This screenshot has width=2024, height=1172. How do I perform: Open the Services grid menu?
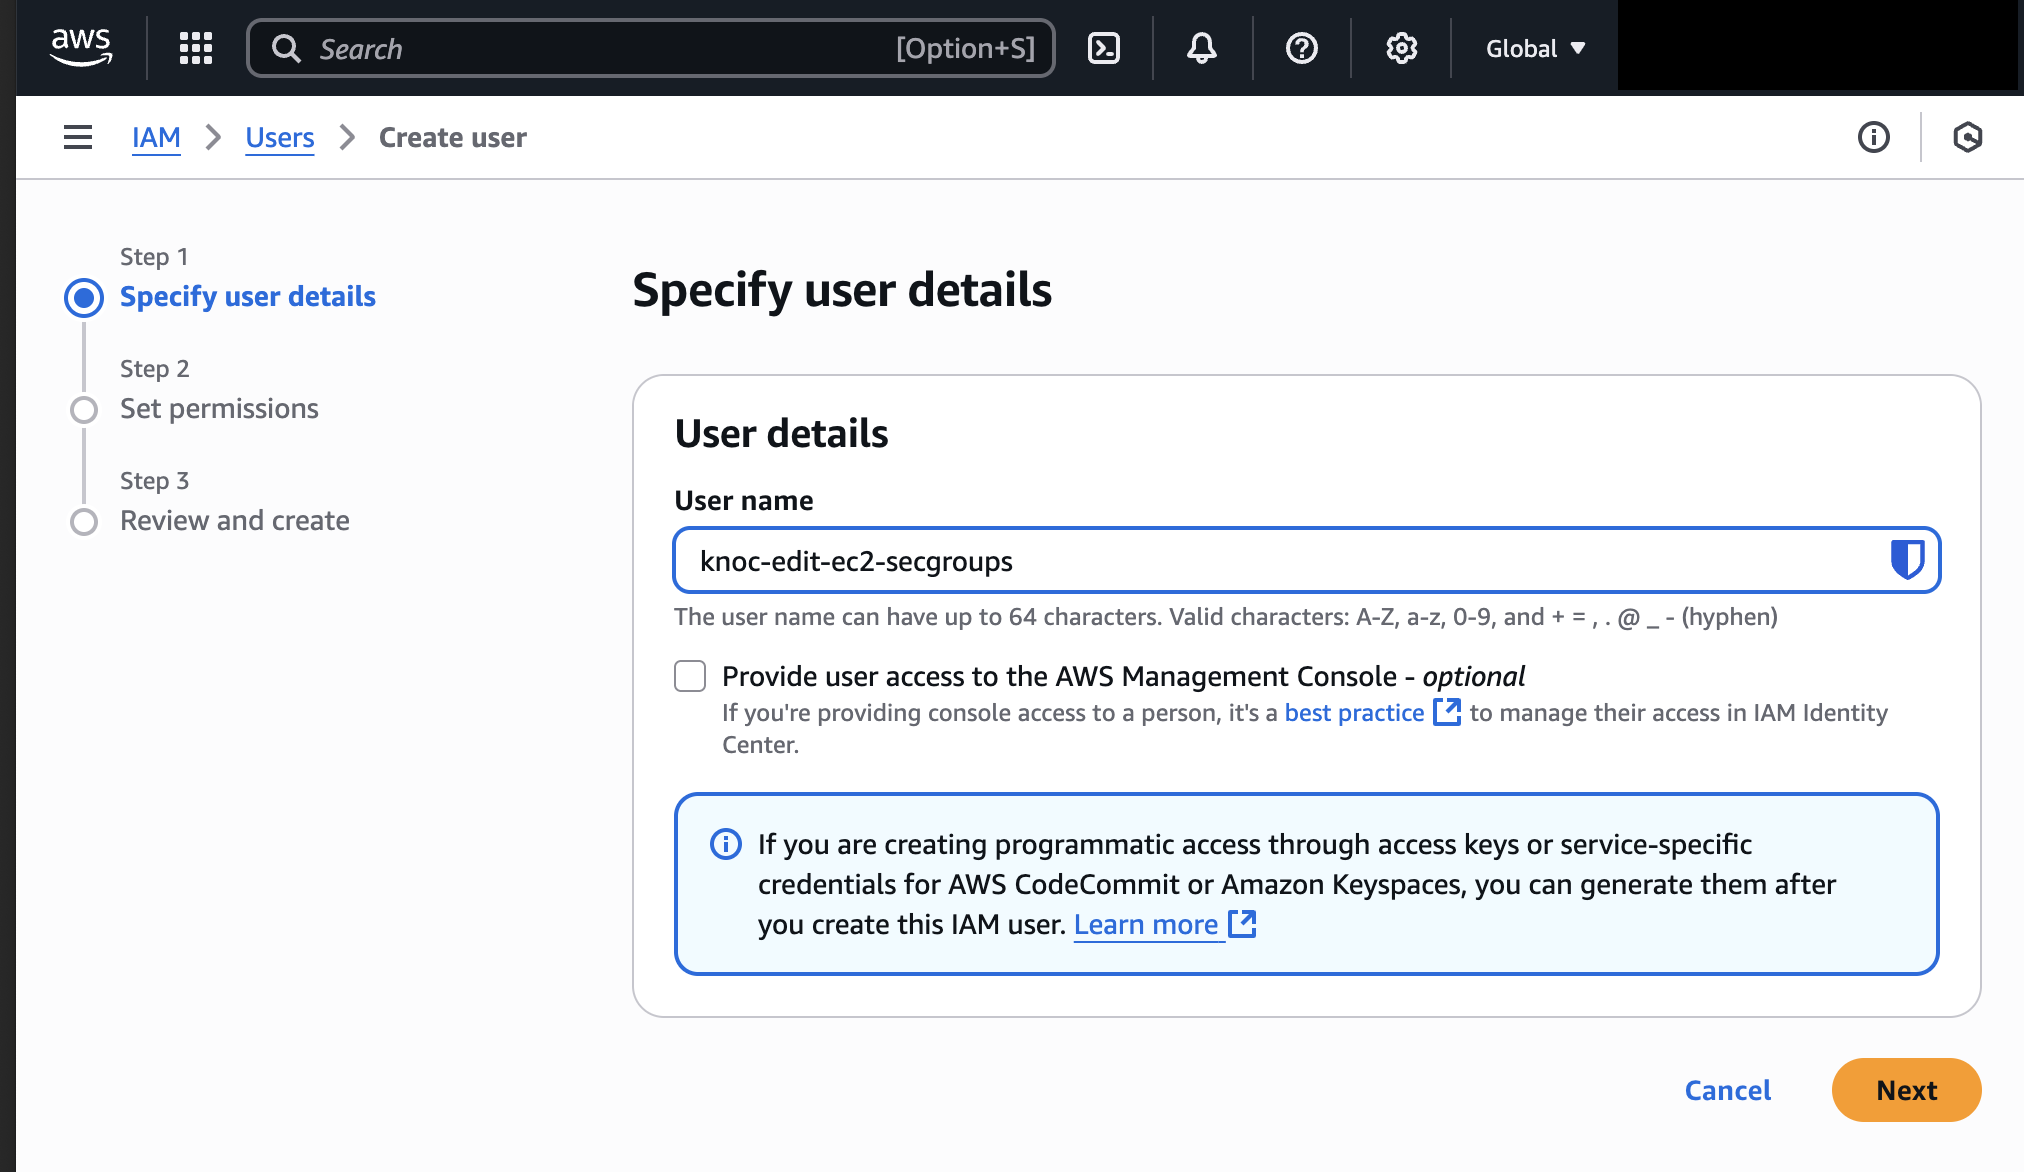pyautogui.click(x=195, y=47)
